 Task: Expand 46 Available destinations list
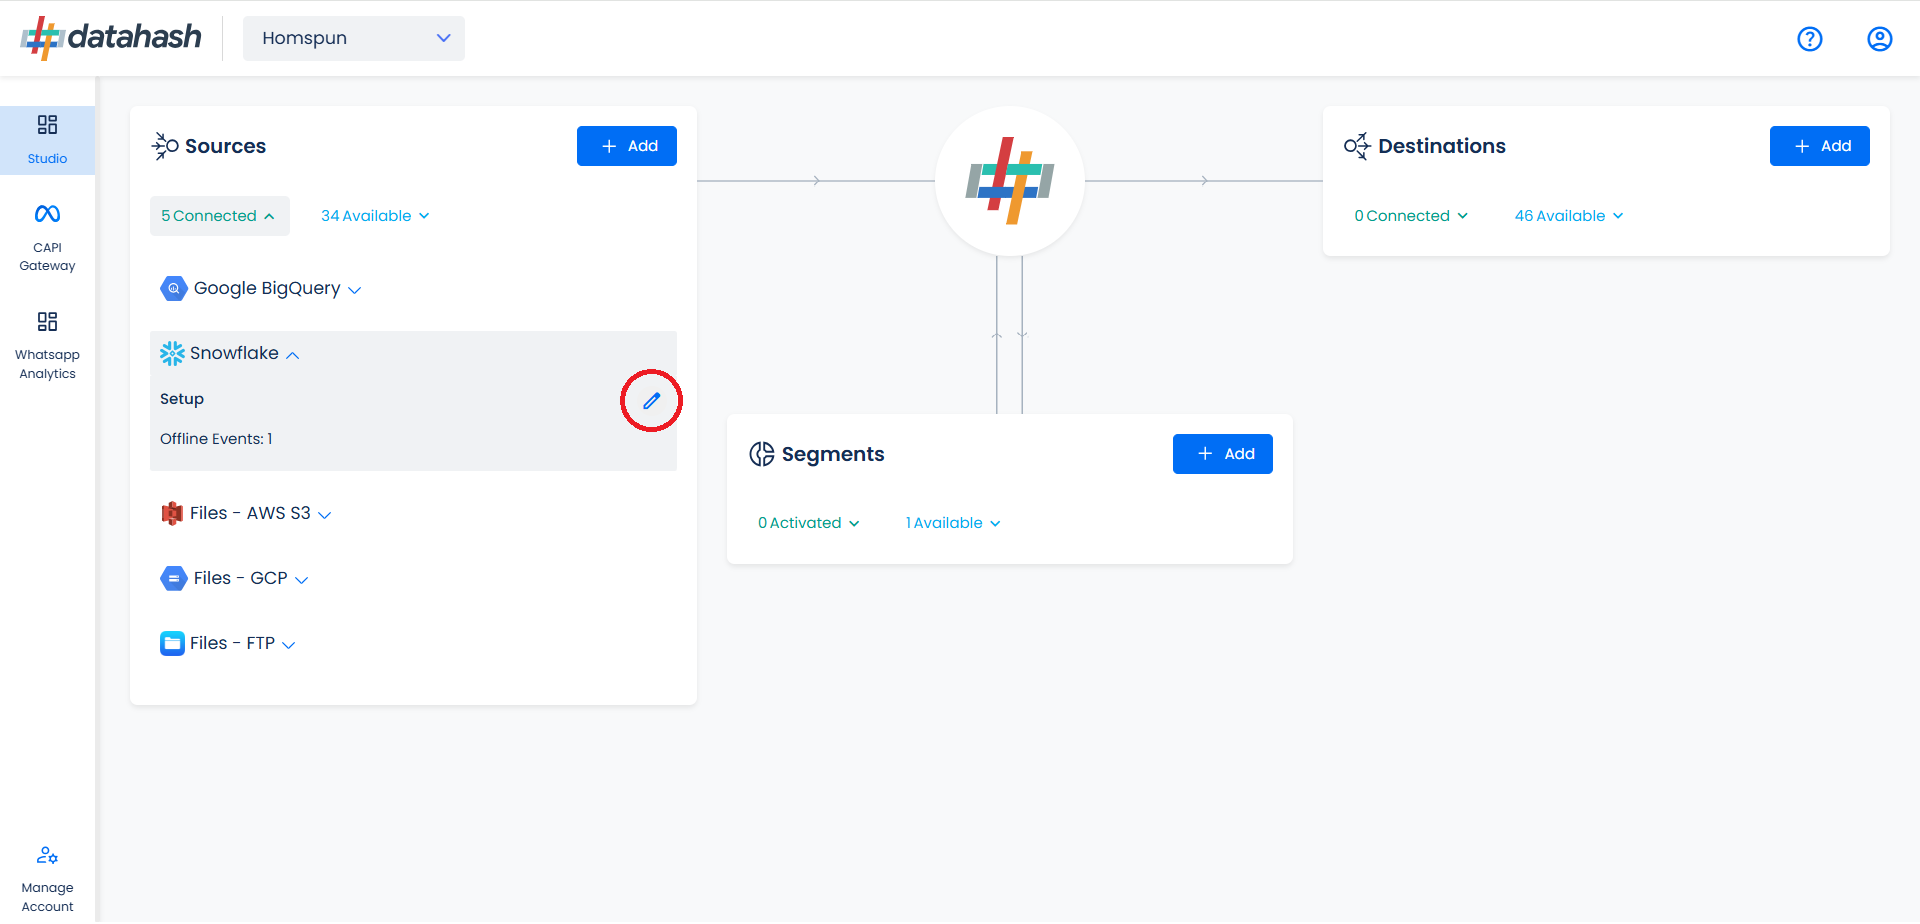point(1568,216)
